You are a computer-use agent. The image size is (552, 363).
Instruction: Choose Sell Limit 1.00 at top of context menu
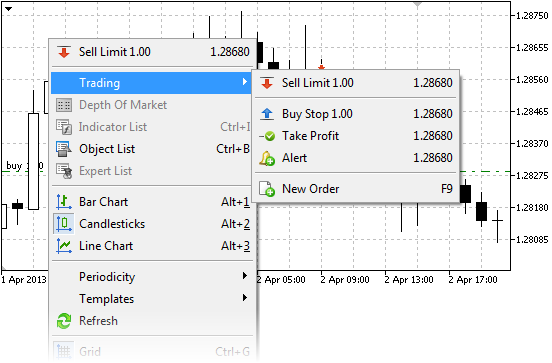[152, 52]
